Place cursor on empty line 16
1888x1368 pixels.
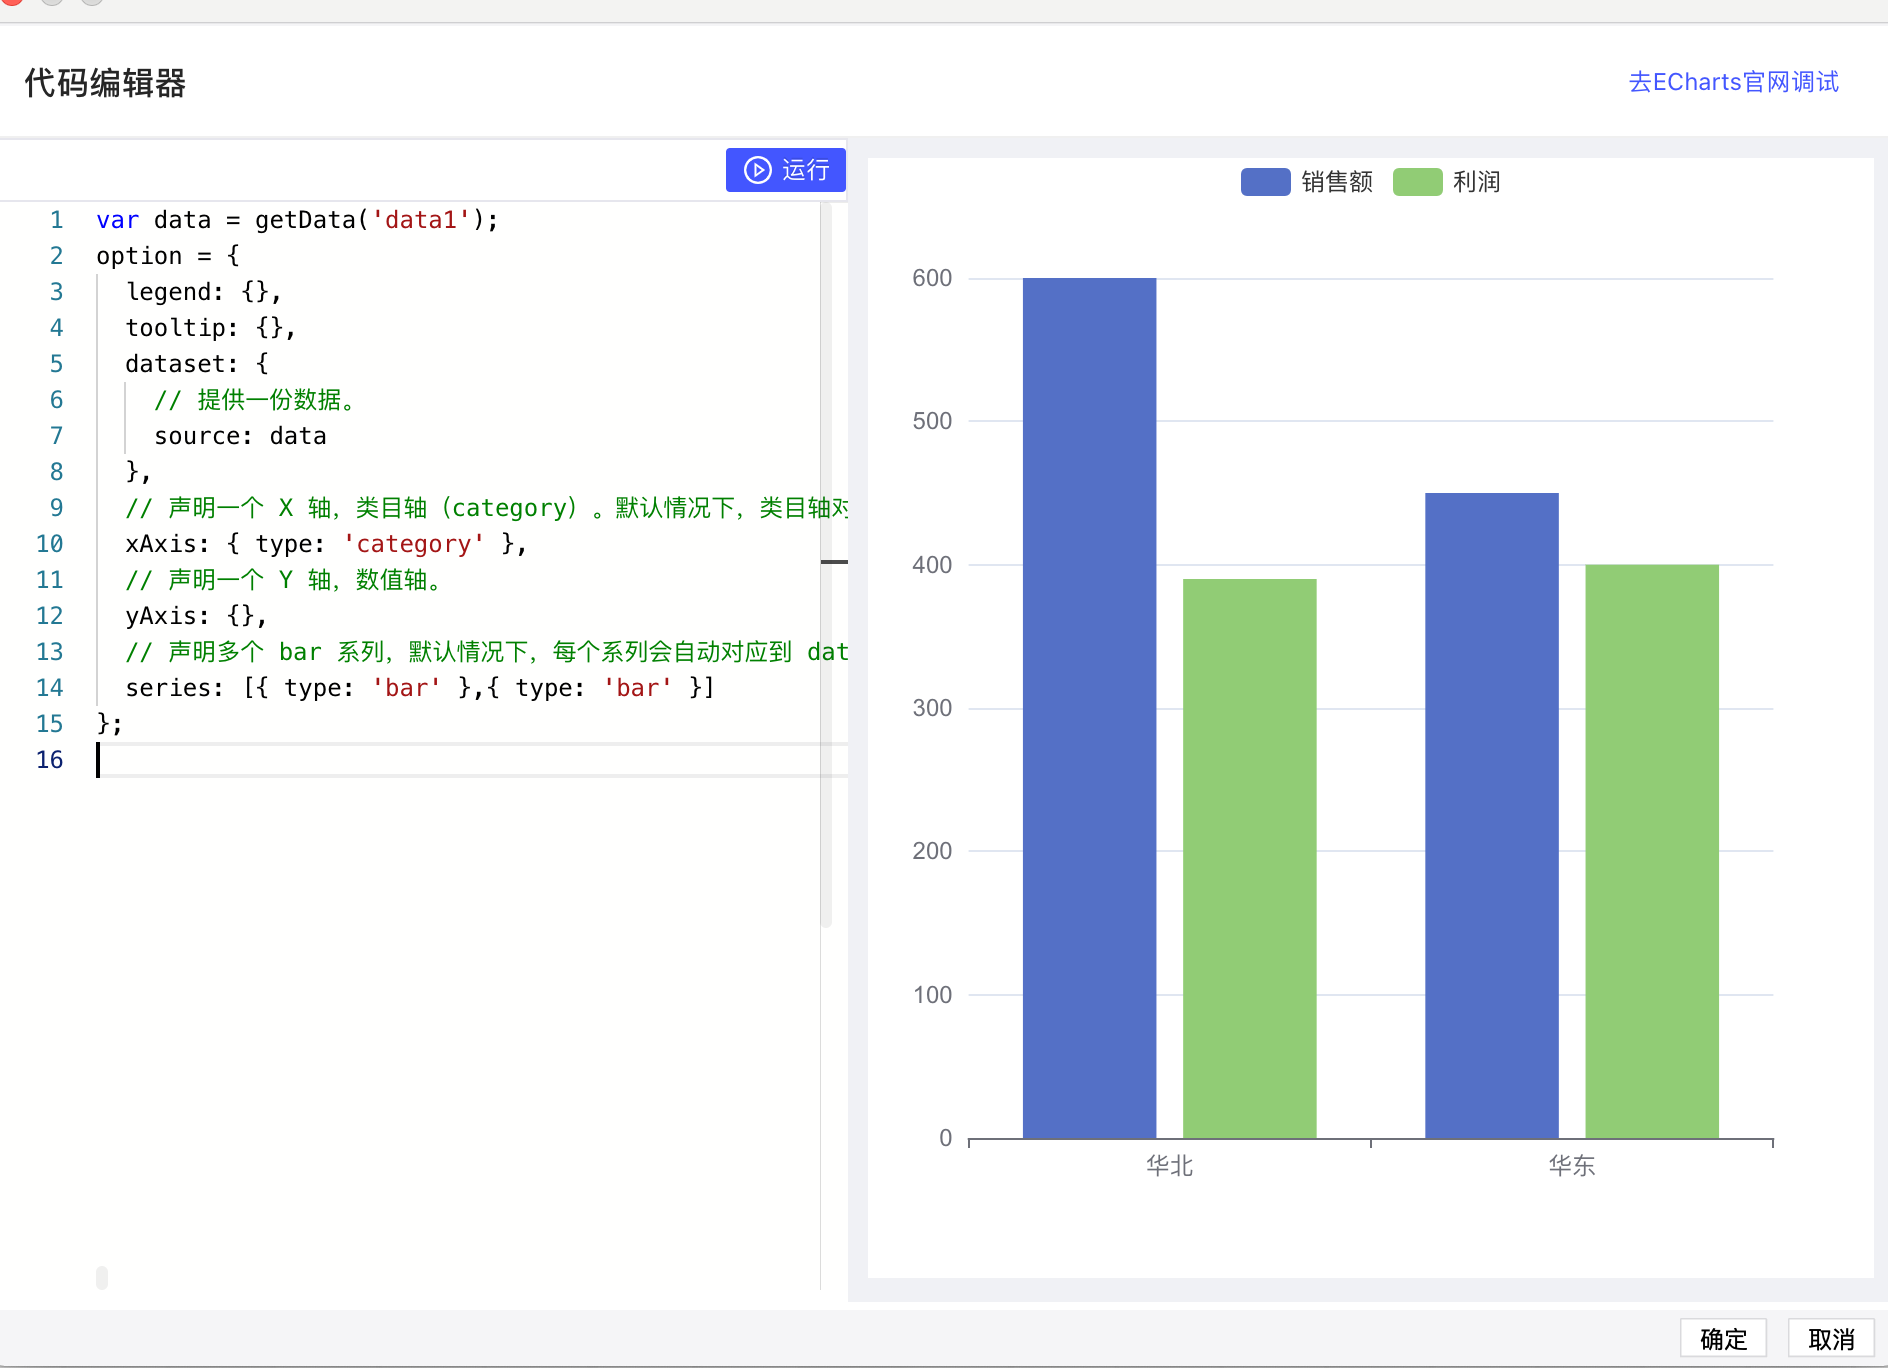tap(400, 760)
